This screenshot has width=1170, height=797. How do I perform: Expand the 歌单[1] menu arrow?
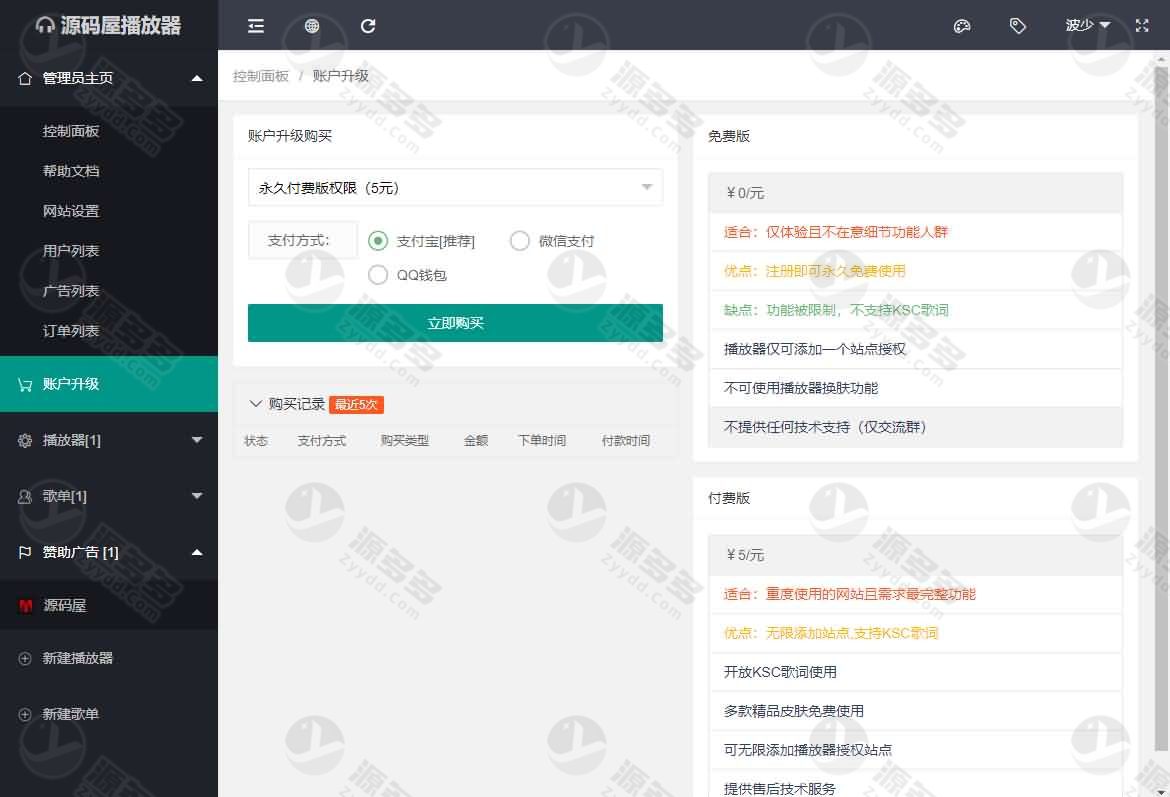click(x=197, y=496)
